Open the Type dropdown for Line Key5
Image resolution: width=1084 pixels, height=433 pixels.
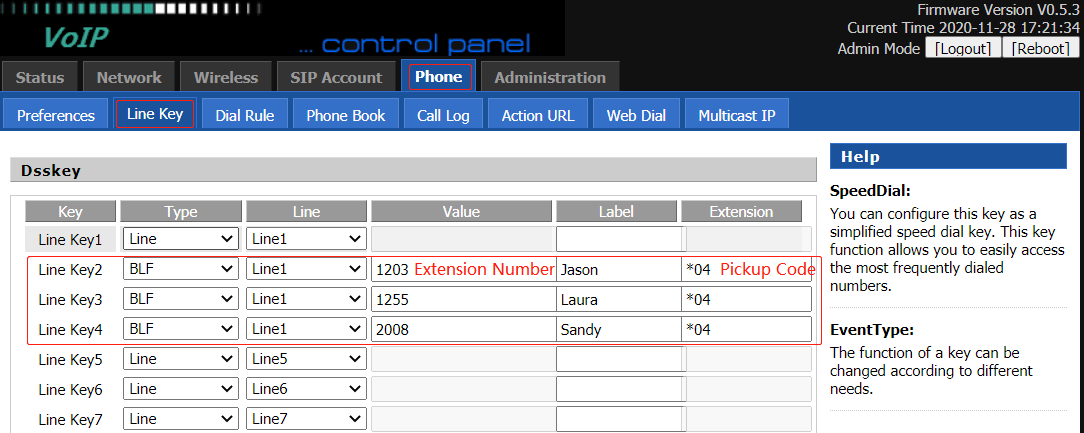click(x=180, y=359)
